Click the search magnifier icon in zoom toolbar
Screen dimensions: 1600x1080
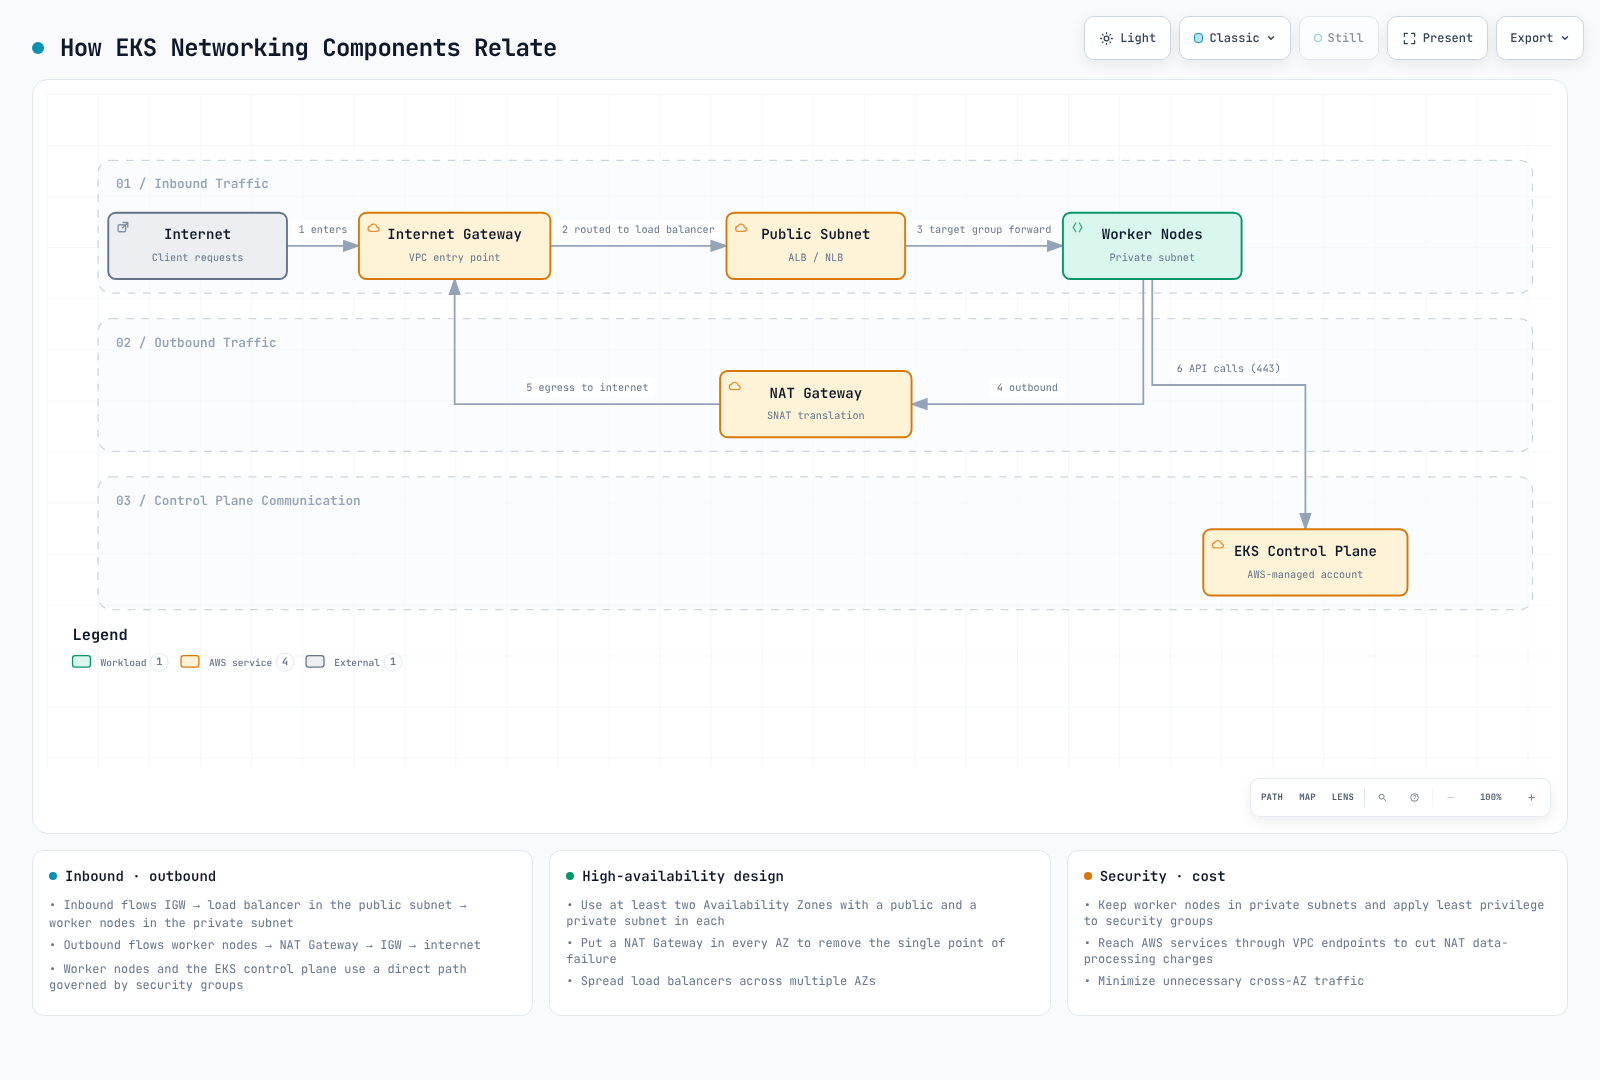(x=1383, y=797)
